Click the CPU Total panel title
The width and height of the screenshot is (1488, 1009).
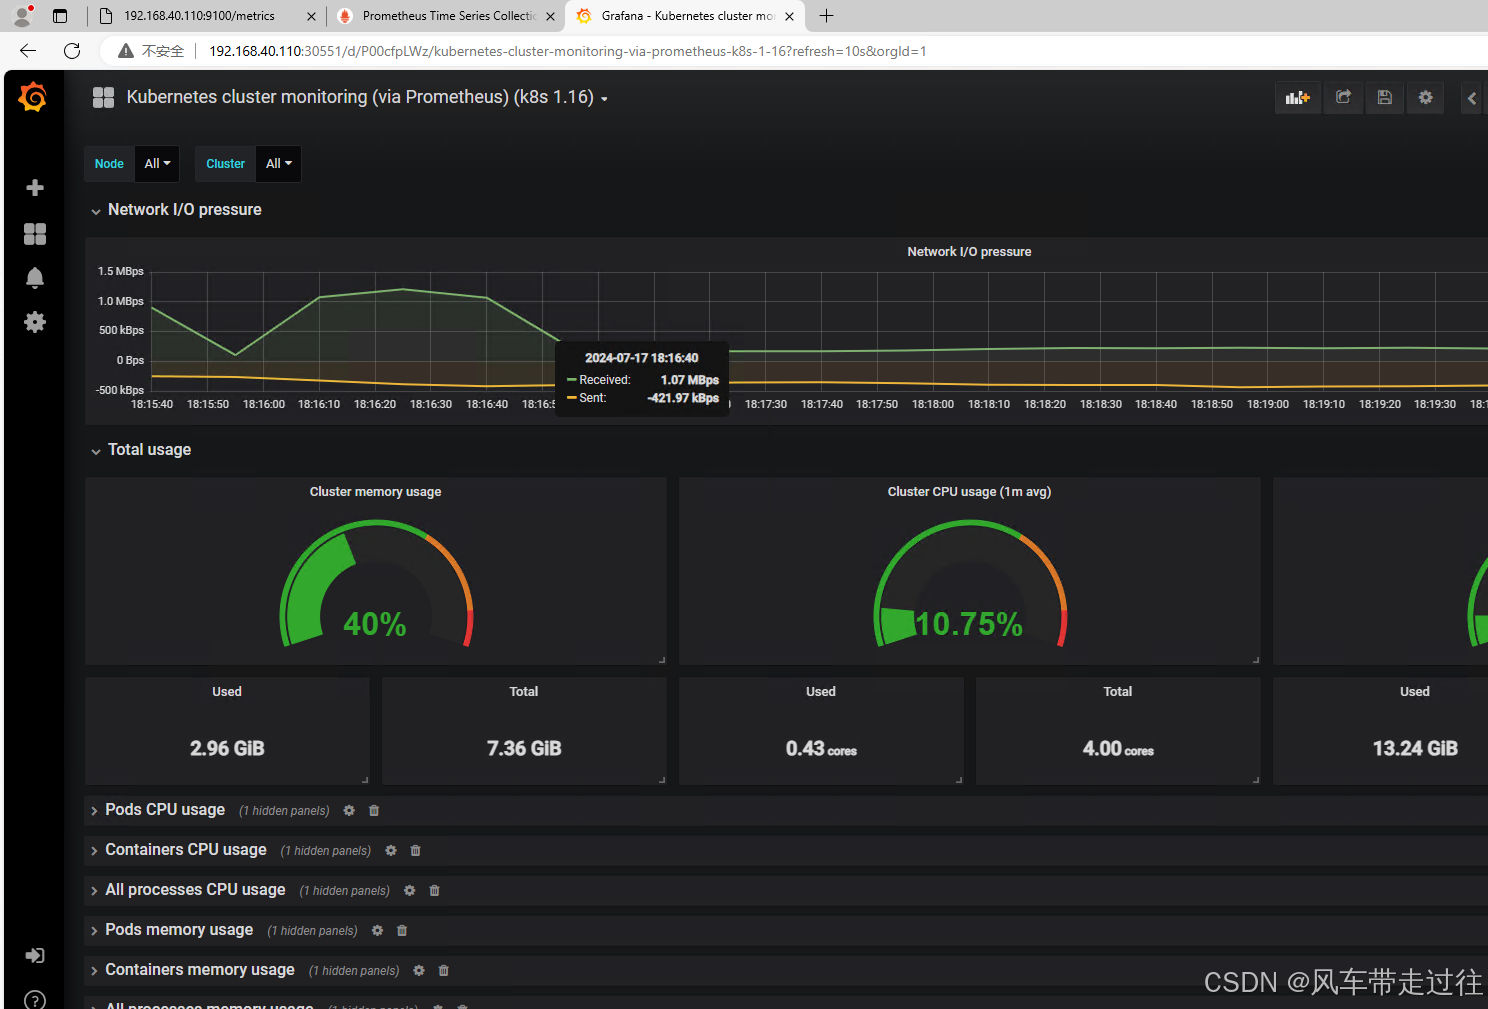tap(1118, 692)
